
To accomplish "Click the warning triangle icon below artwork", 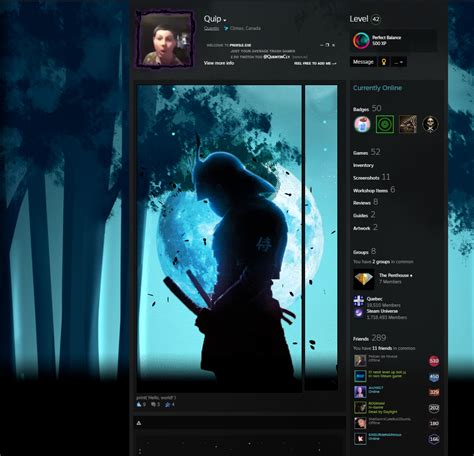I will click(x=139, y=423).
